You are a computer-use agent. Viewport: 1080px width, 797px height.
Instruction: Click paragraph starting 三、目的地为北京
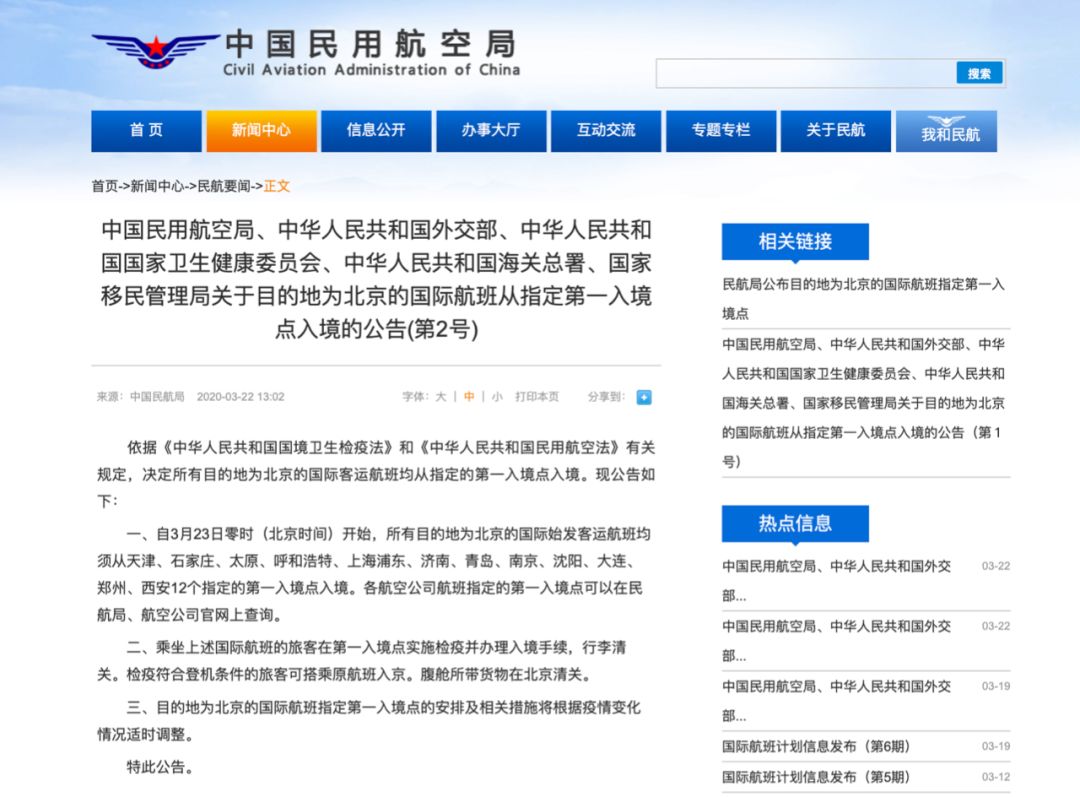coord(369,721)
